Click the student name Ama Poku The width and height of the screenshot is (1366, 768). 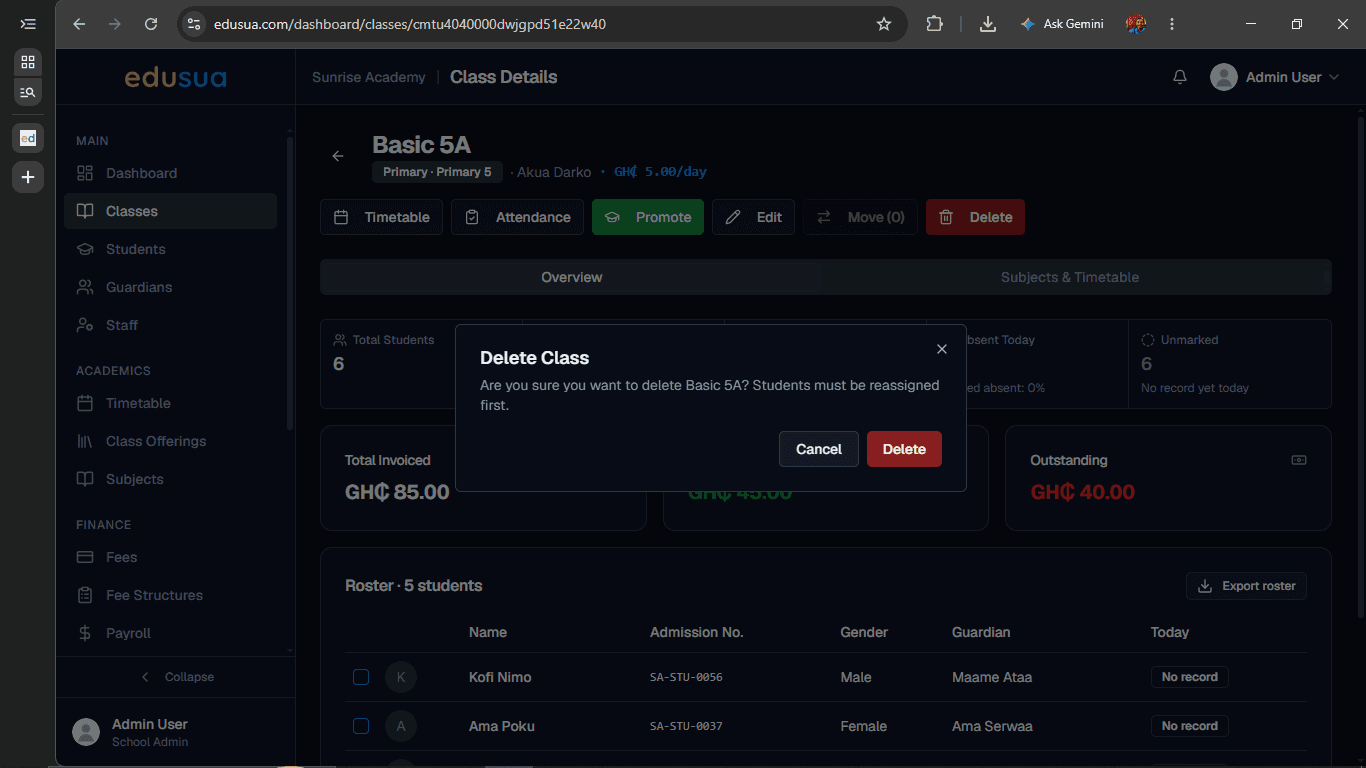(502, 726)
